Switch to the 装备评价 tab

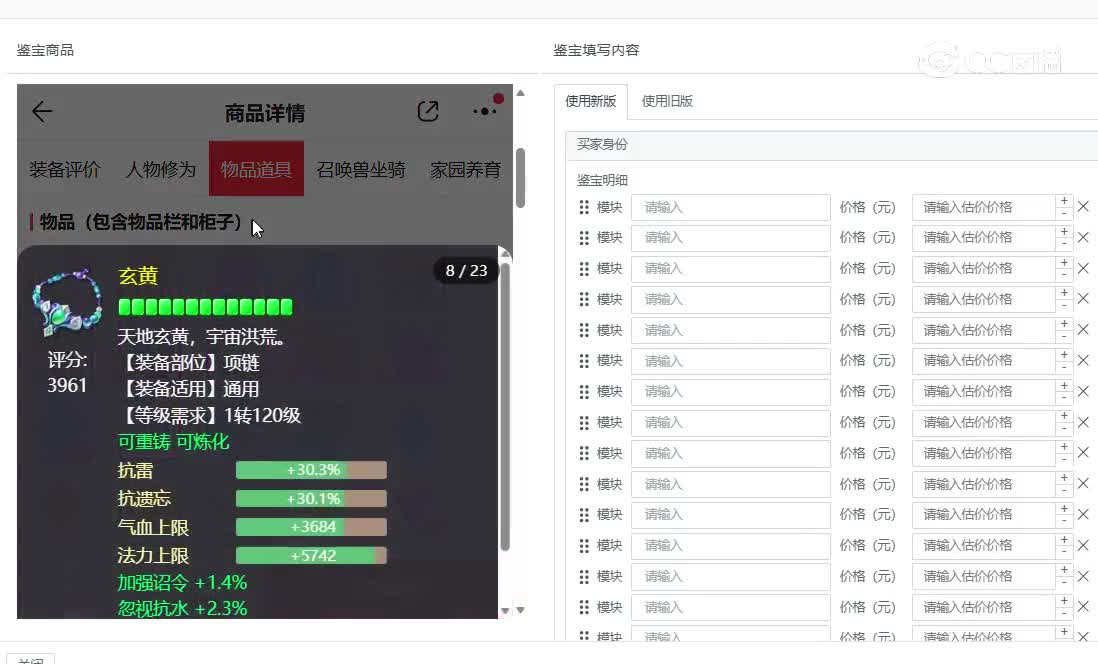(64, 170)
